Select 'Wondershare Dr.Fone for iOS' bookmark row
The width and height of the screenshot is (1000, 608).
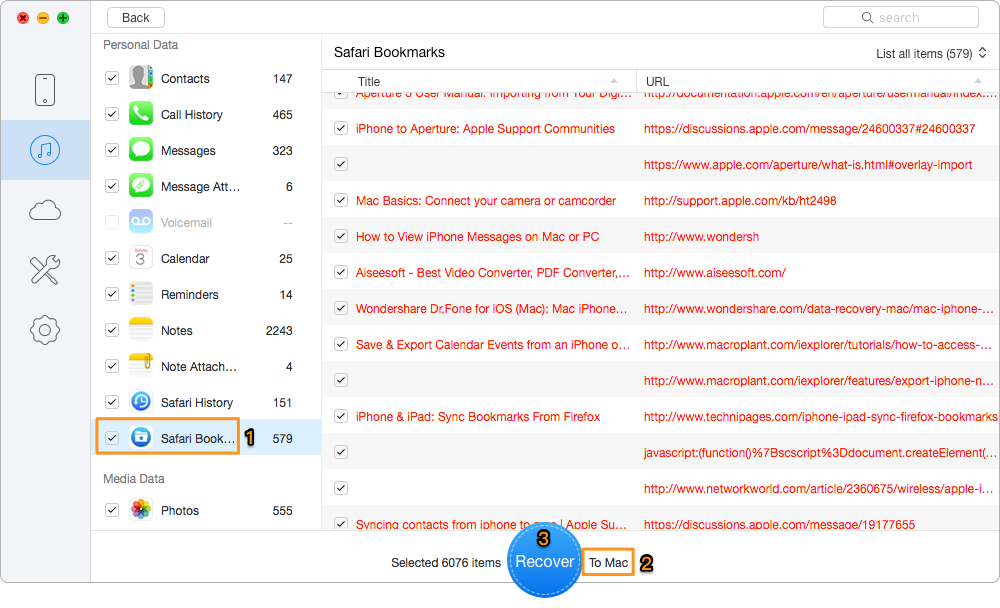click(x=661, y=309)
